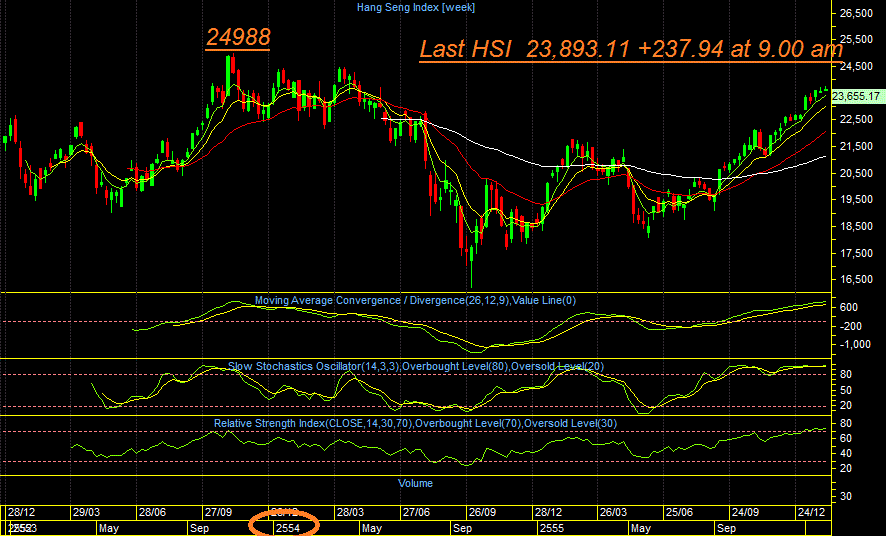Click the 60 level on the RSI axis
This screenshot has width=886, height=536.
(846, 438)
